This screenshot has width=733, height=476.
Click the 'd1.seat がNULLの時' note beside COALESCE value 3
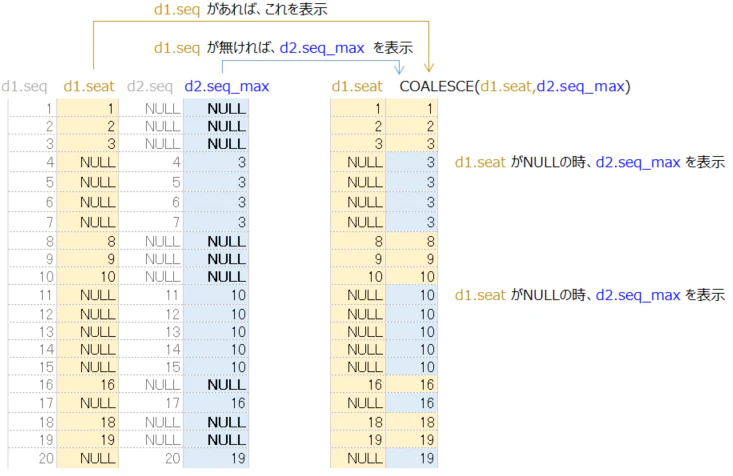[x=589, y=162]
